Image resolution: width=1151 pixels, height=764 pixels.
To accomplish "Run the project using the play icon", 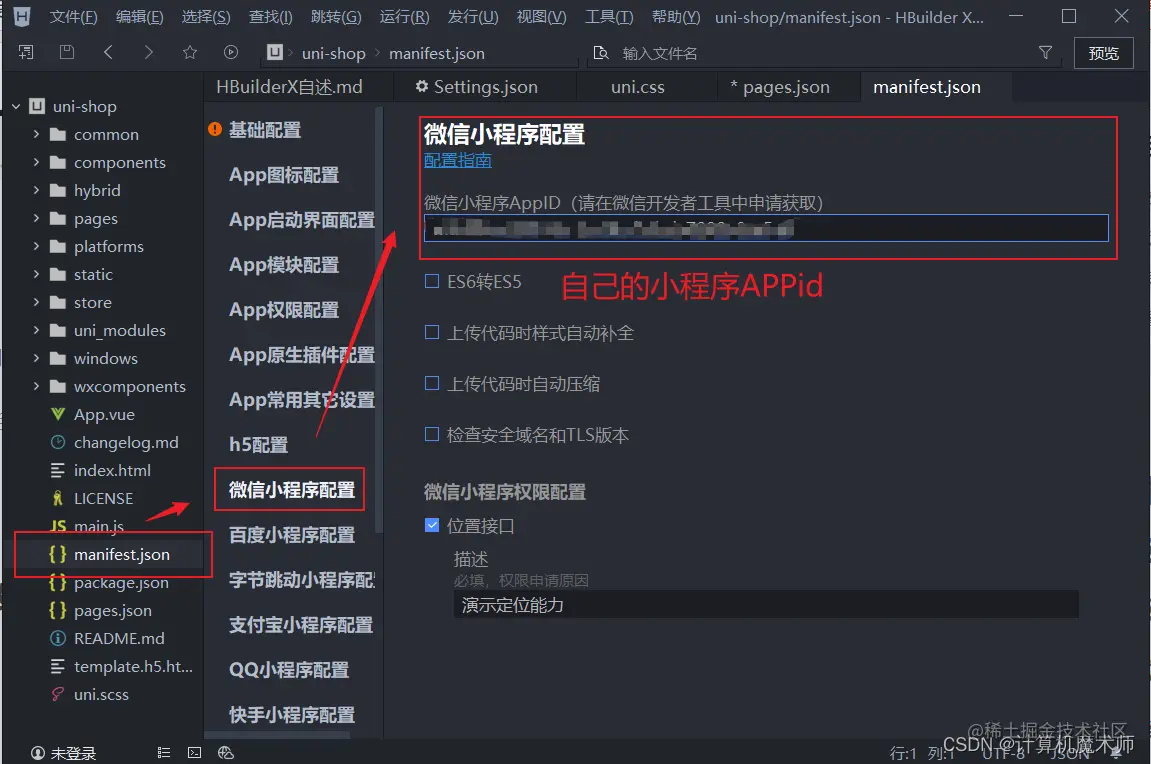I will pyautogui.click(x=231, y=52).
